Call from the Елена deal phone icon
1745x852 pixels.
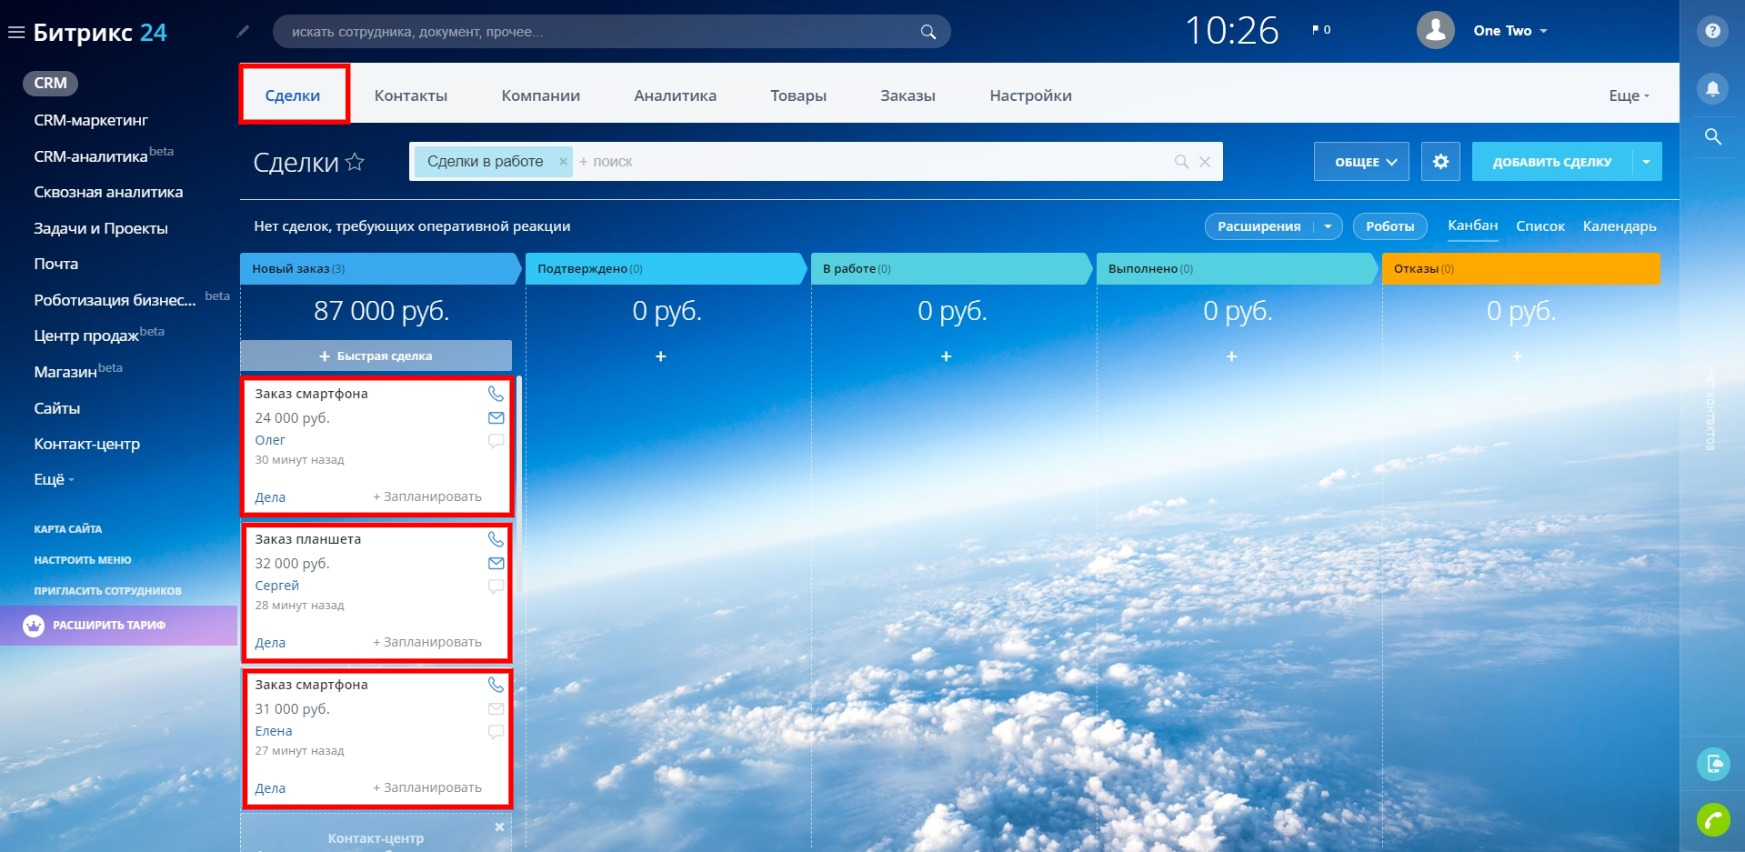tap(496, 685)
